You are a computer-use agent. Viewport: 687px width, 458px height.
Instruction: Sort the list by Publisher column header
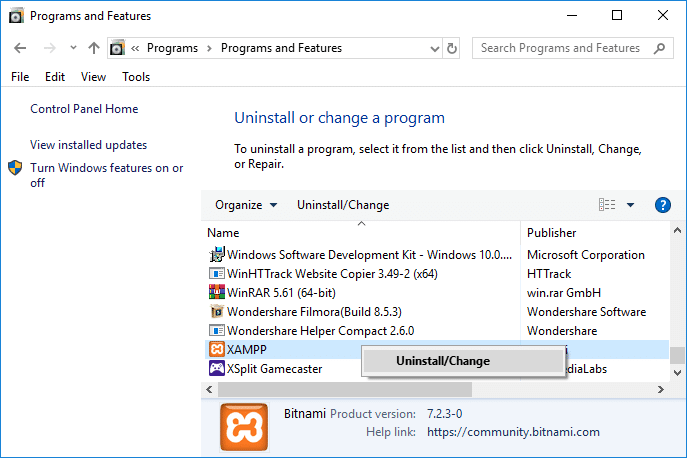[x=552, y=233]
